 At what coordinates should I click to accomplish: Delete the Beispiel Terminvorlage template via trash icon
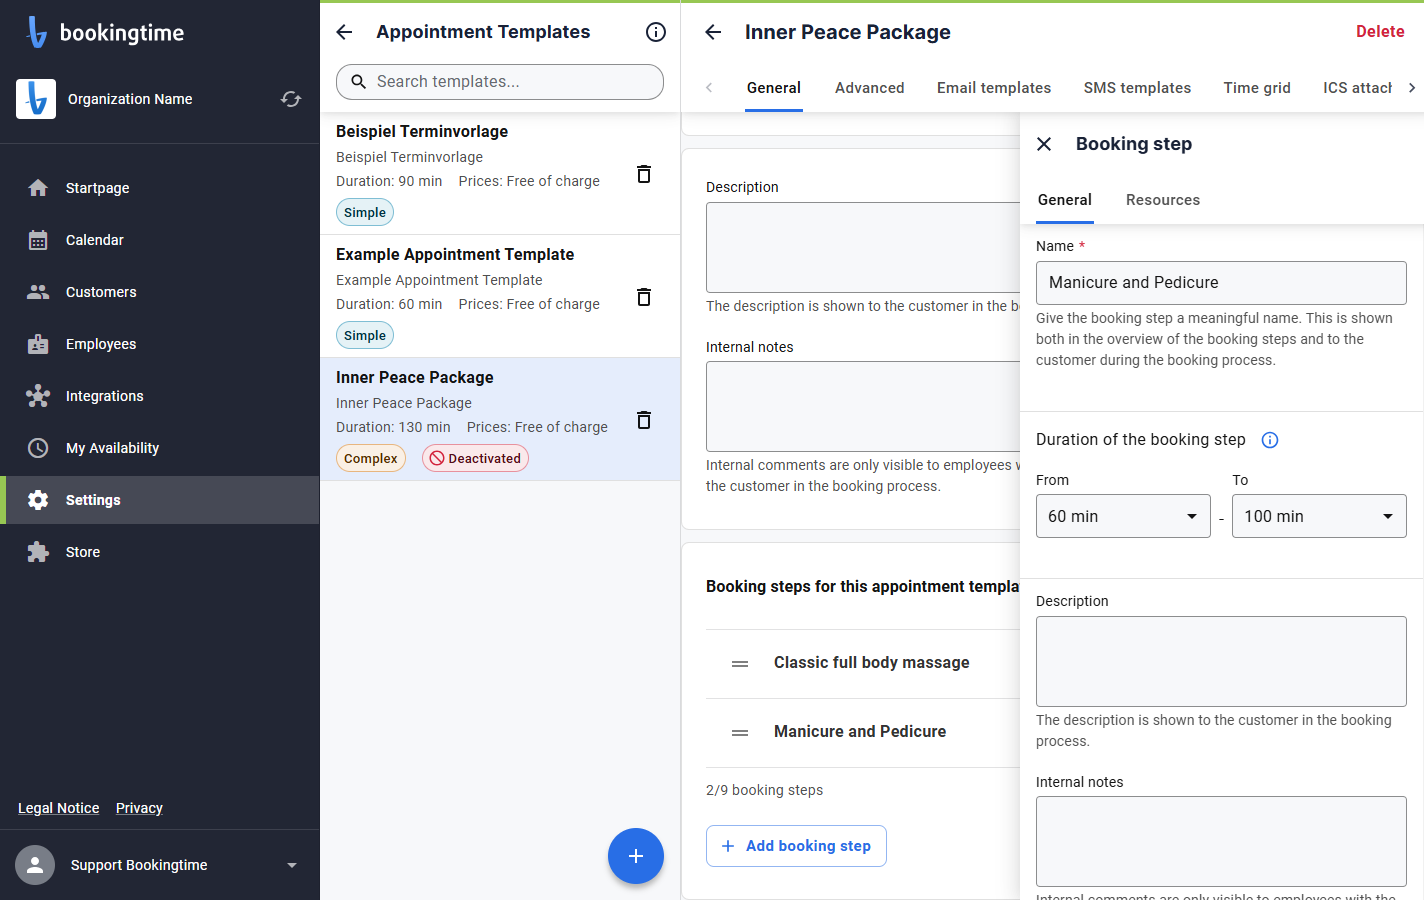point(644,174)
